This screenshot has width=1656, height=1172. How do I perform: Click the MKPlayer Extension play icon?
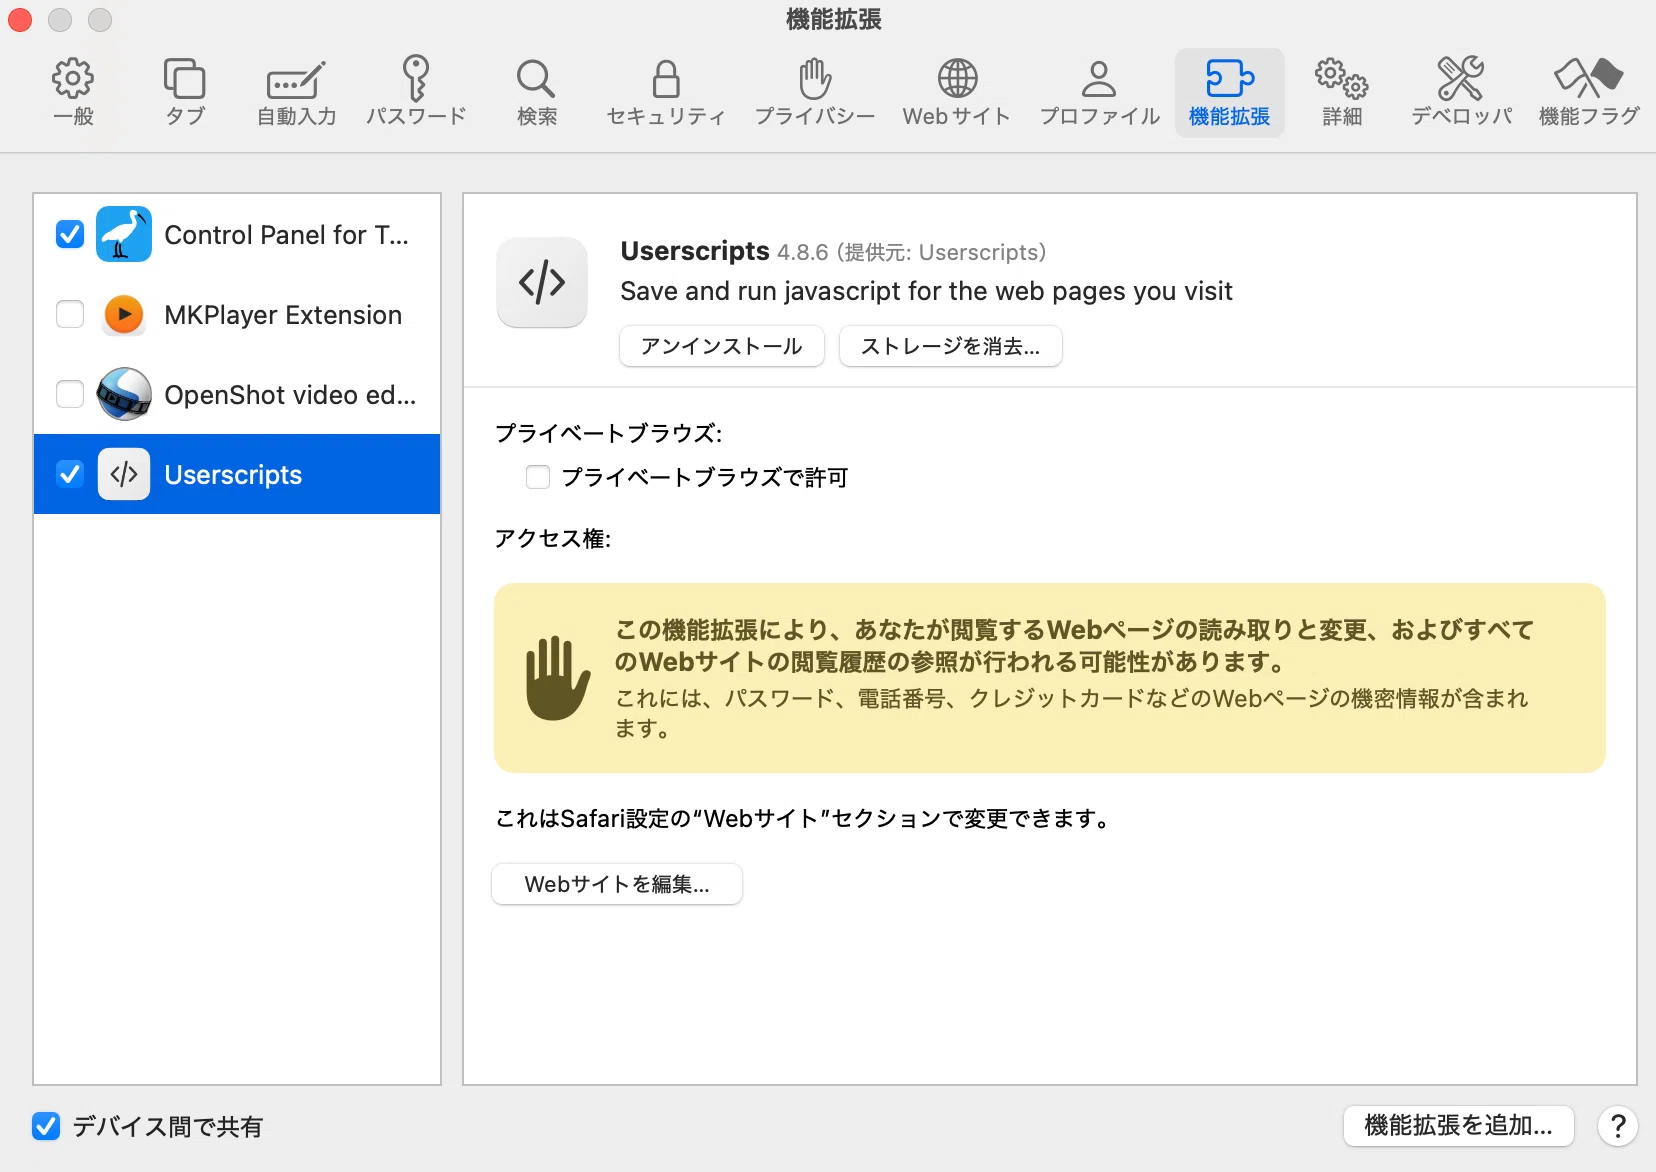coord(124,314)
